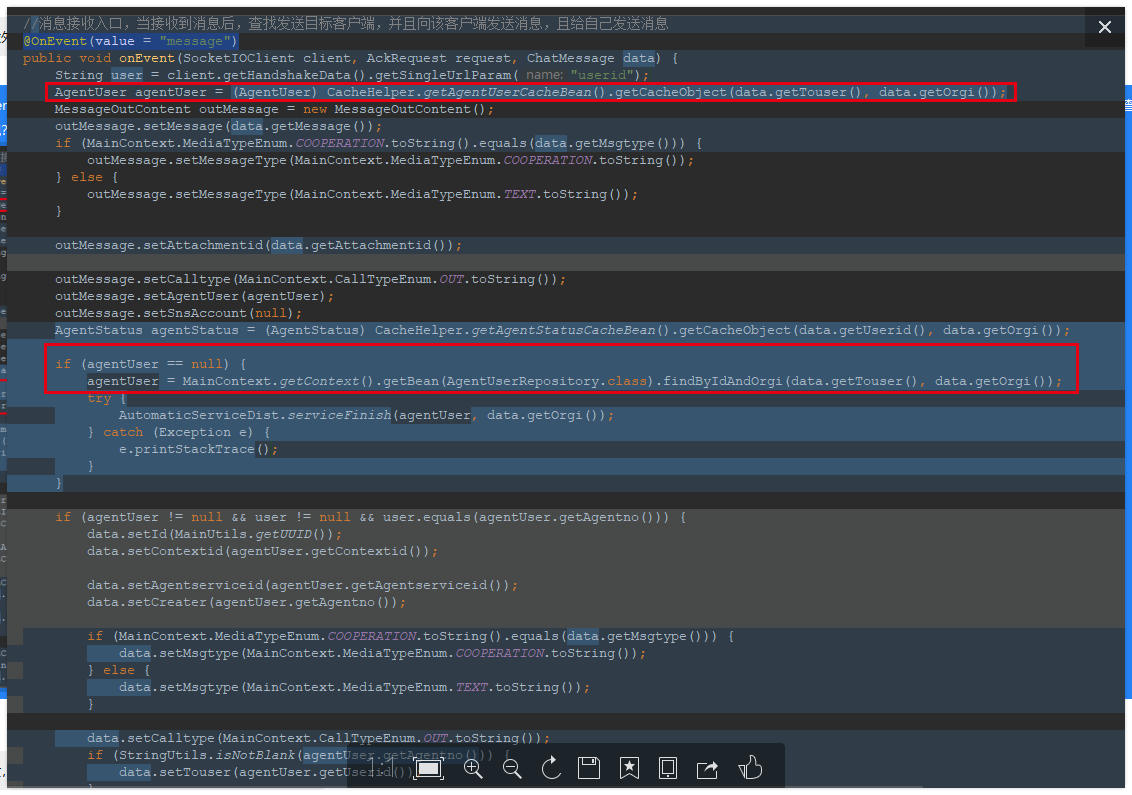Close the image viewer overlay

(x=1104, y=27)
